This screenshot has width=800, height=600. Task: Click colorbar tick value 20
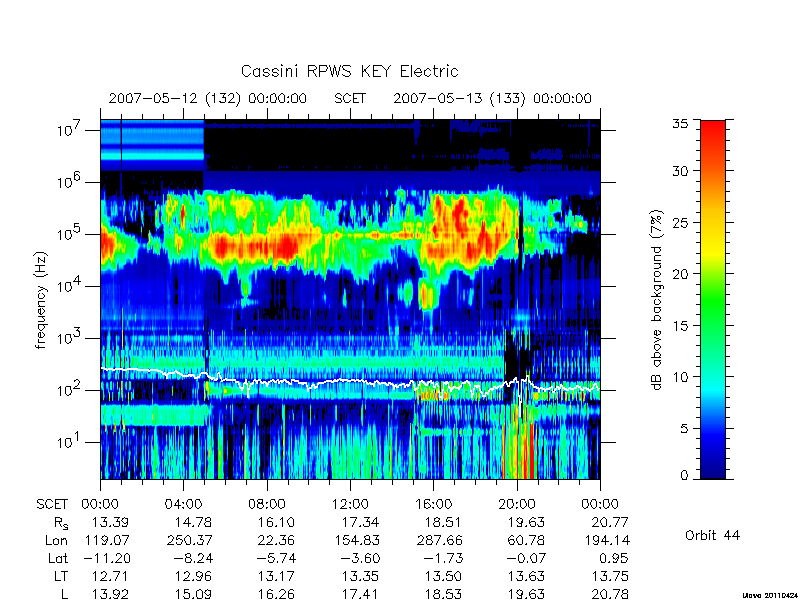pos(680,273)
